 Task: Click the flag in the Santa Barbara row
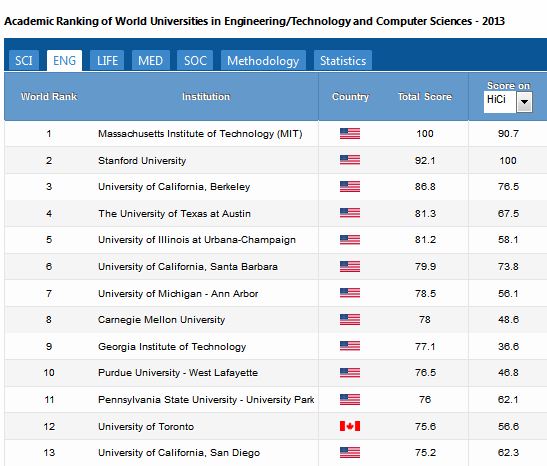(350, 266)
